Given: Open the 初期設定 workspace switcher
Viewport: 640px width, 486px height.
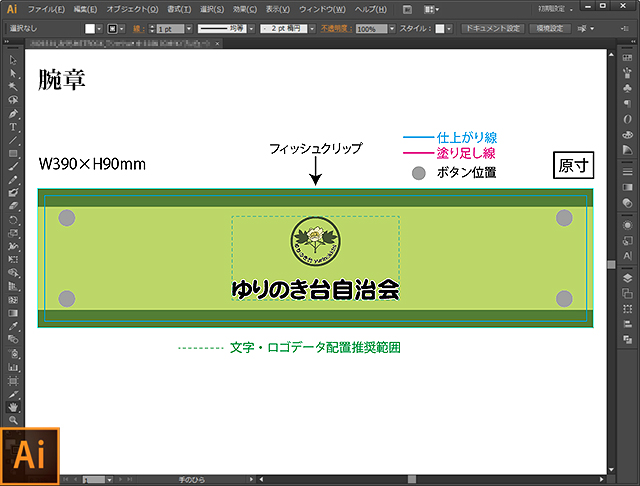Looking at the screenshot, I should click(x=556, y=9).
